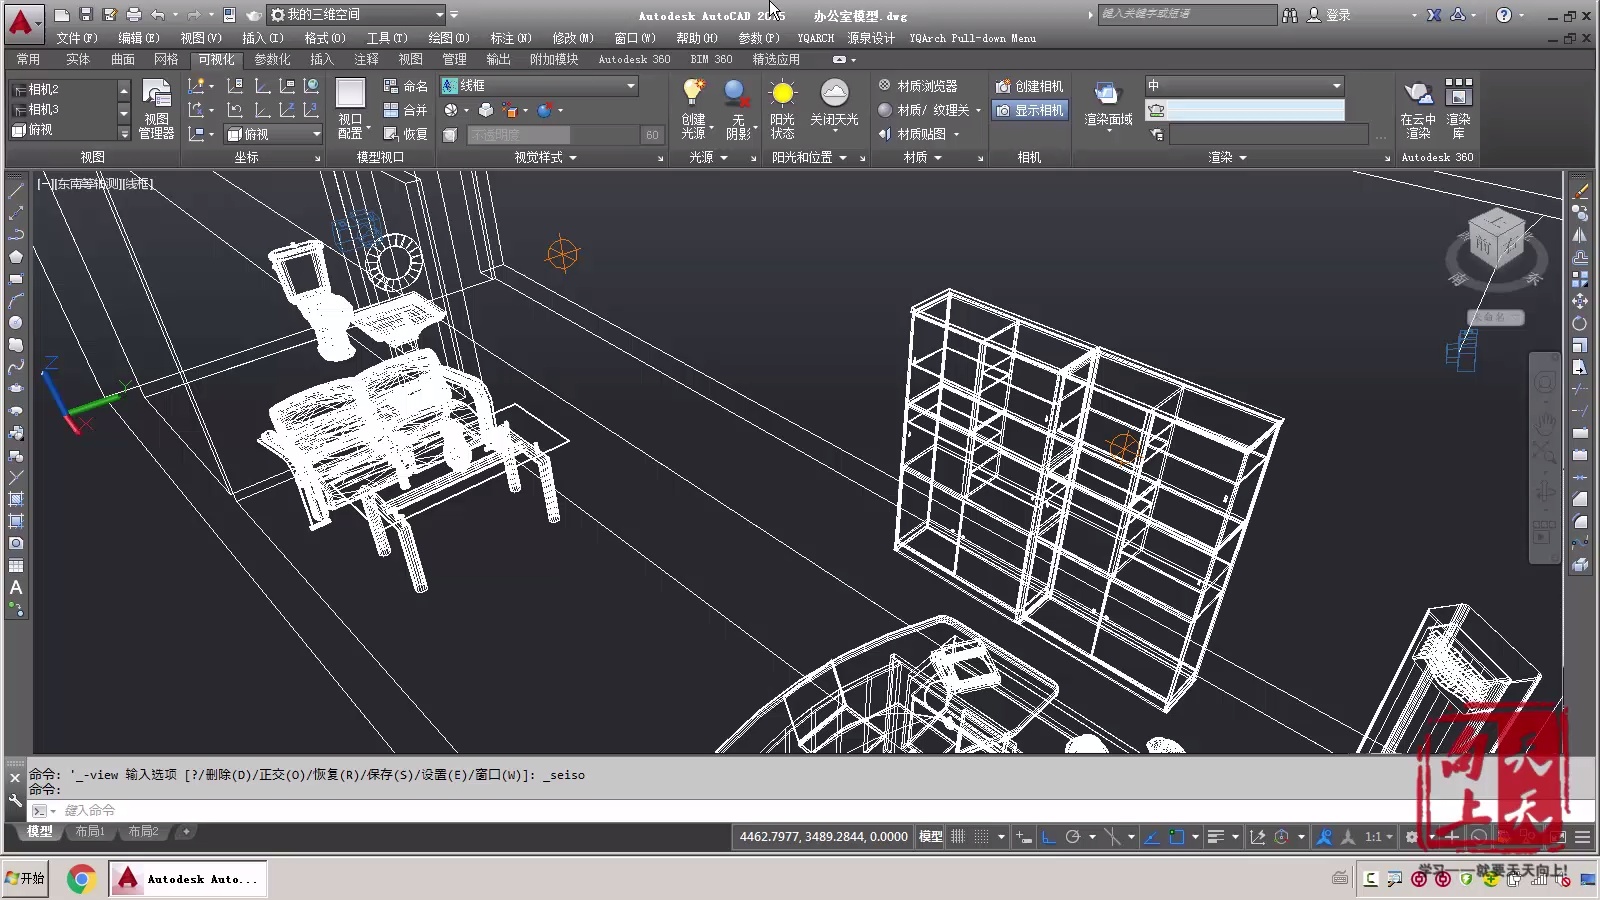Viewport: 1600px width, 900px height.
Task: Select the Line tool in left toolbar
Action: coord(16,190)
